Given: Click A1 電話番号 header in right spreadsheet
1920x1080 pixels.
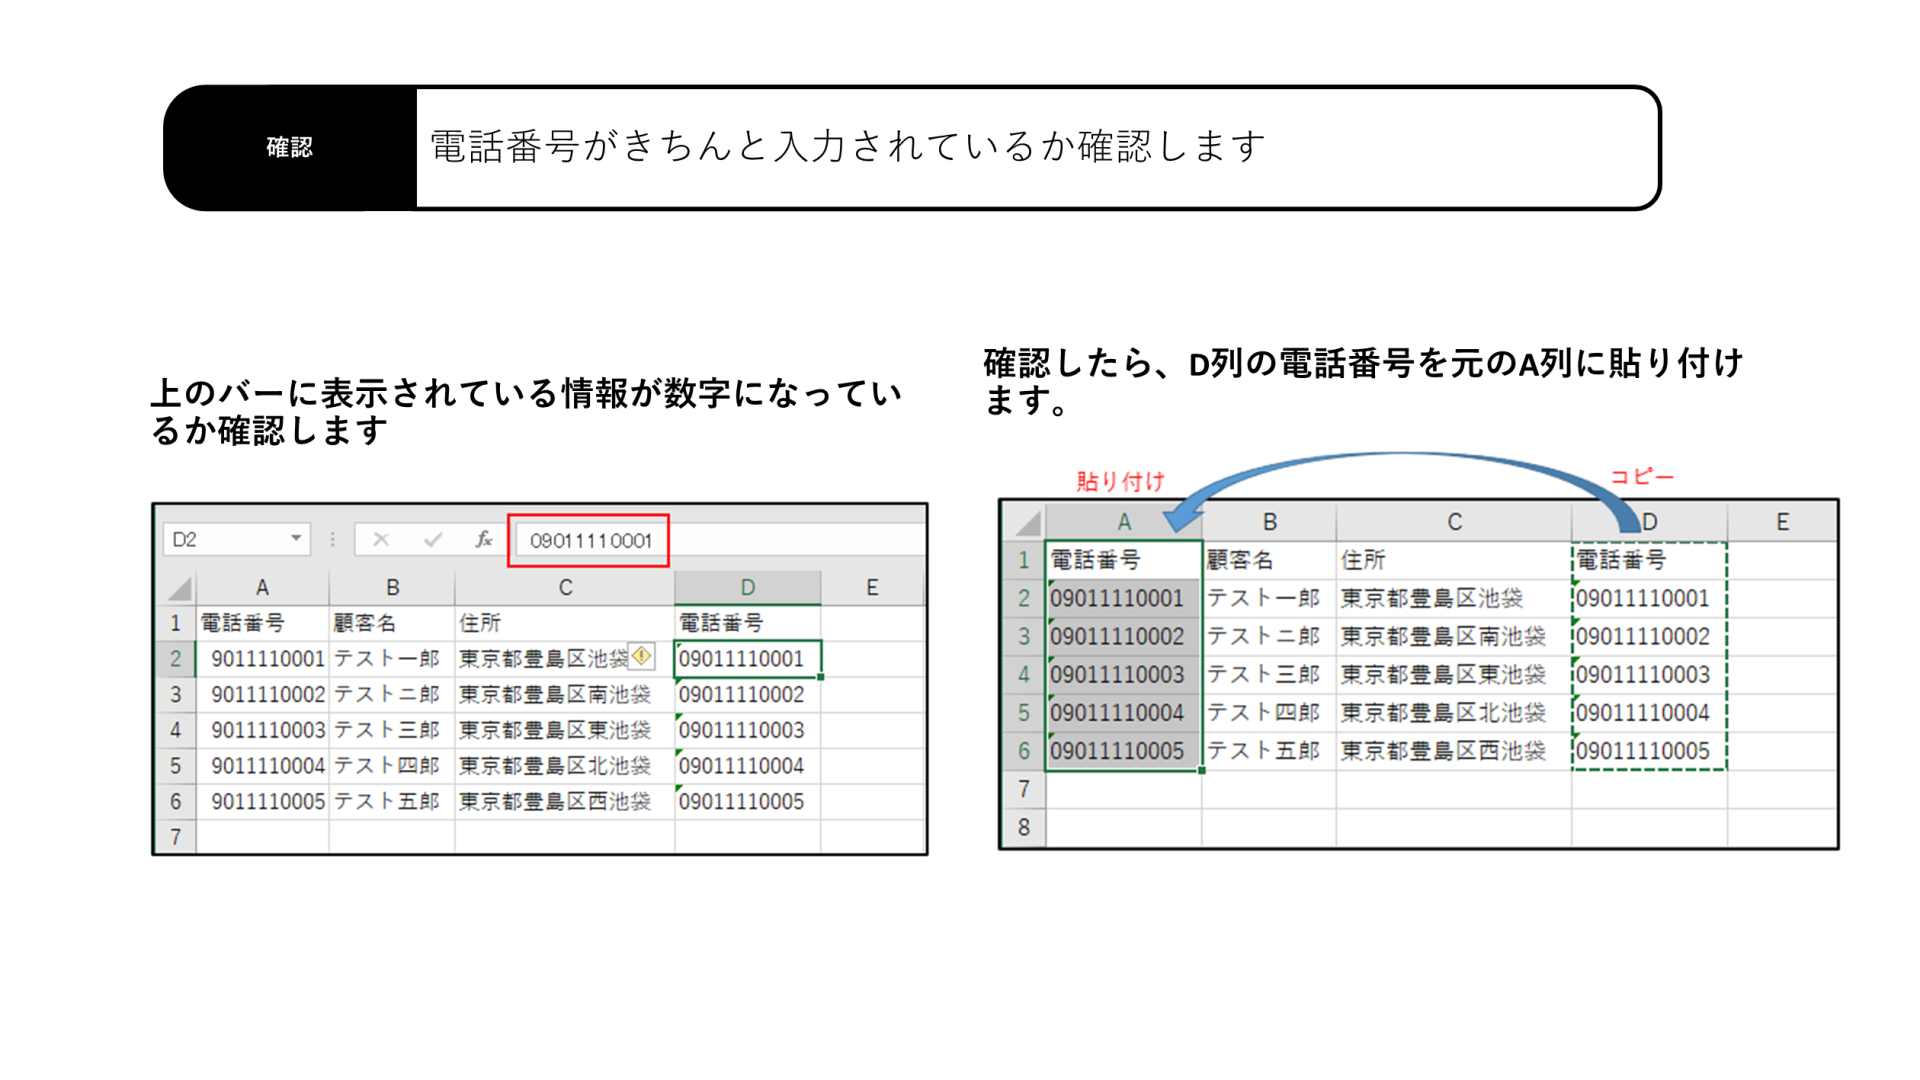Looking at the screenshot, I should pyautogui.click(x=1124, y=560).
